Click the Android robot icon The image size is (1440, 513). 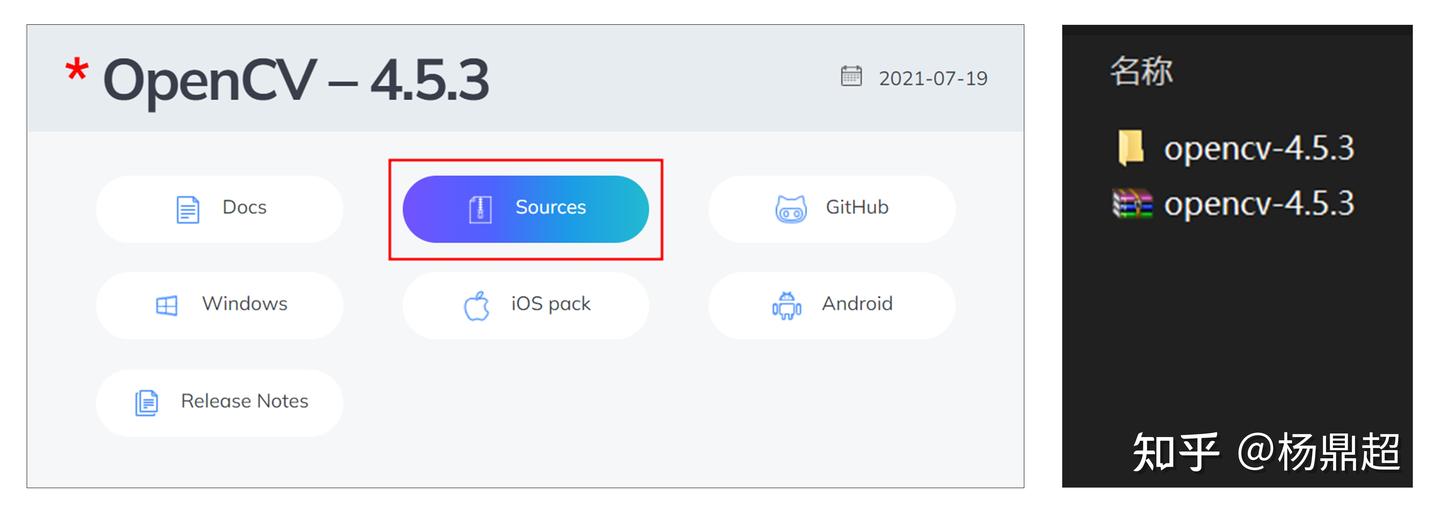coord(787,305)
